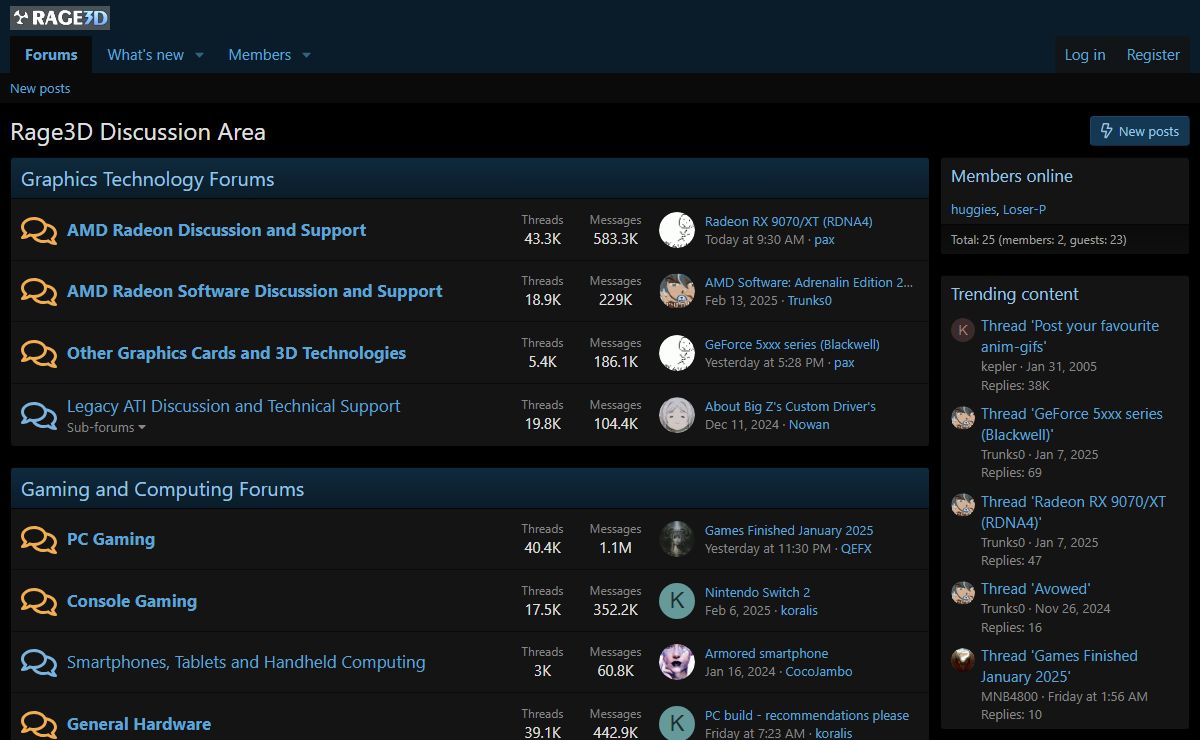The image size is (1200, 740).
Task: Open the Members tab
Action: tap(260, 55)
